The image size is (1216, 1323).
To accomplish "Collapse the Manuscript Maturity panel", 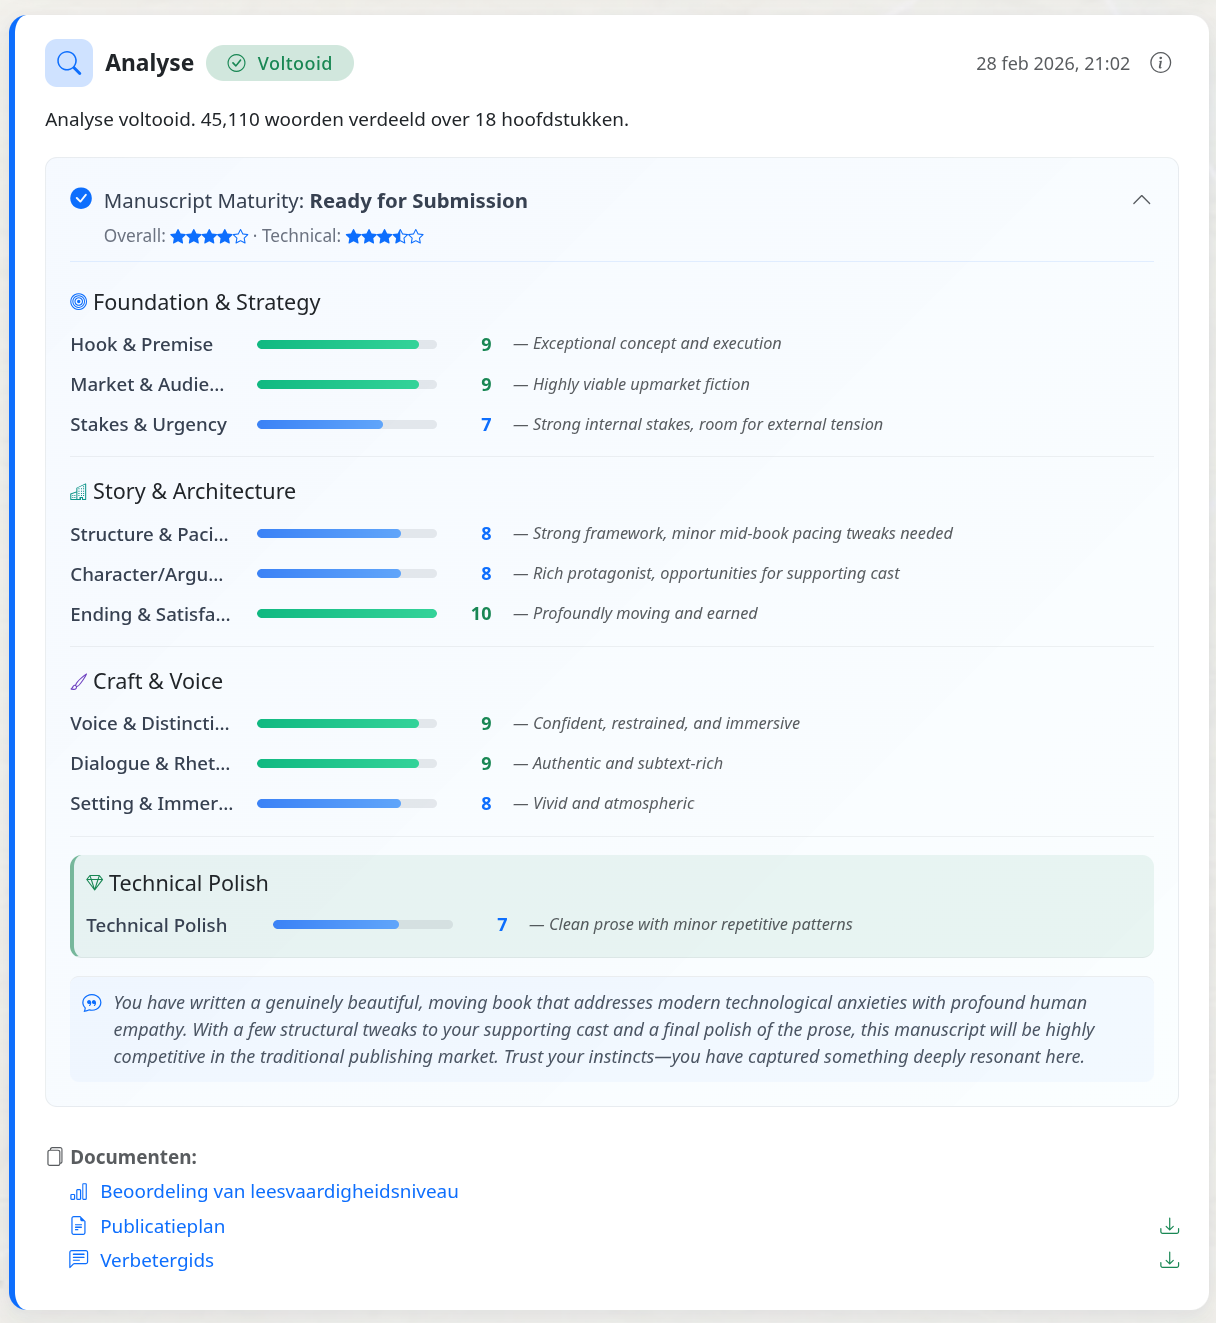I will (x=1141, y=200).
